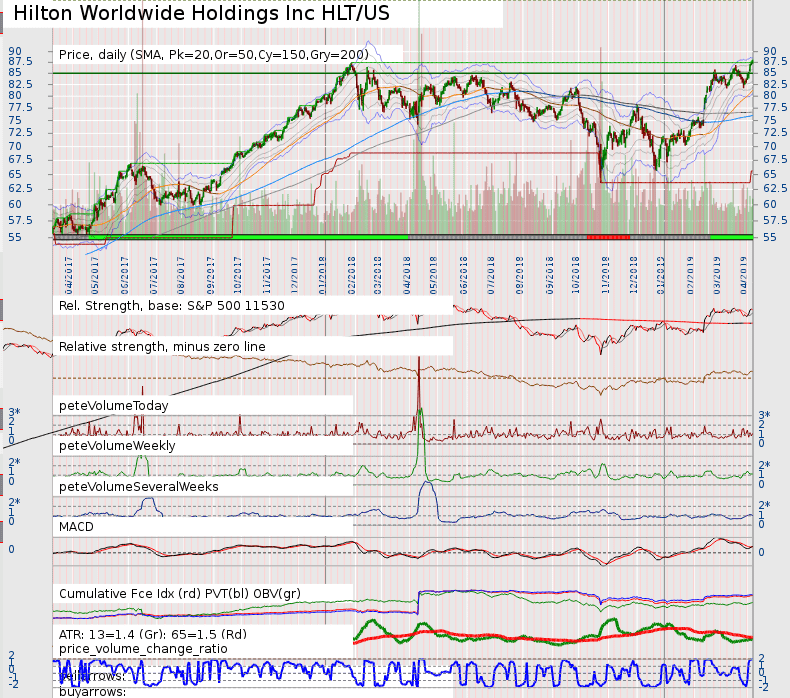Click the 12/2017 date label
This screenshot has height=698, width=790.
294,276
